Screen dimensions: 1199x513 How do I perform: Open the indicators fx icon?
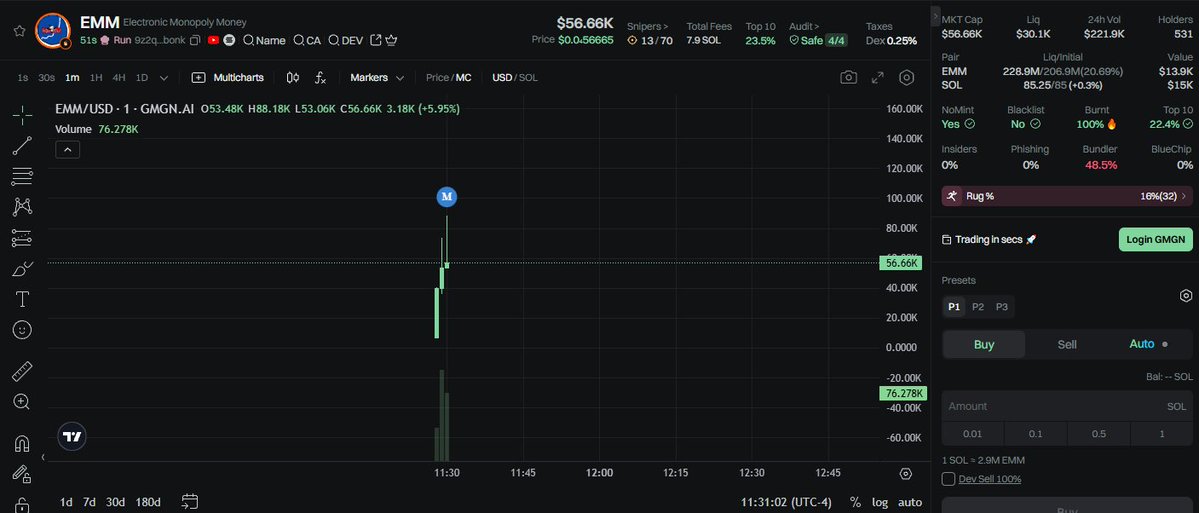(320, 77)
